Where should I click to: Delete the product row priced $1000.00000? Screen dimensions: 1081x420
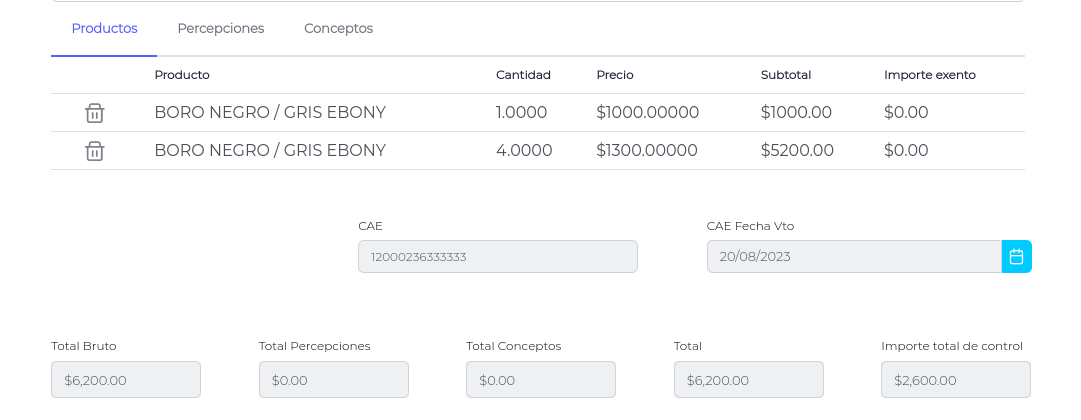pos(95,113)
